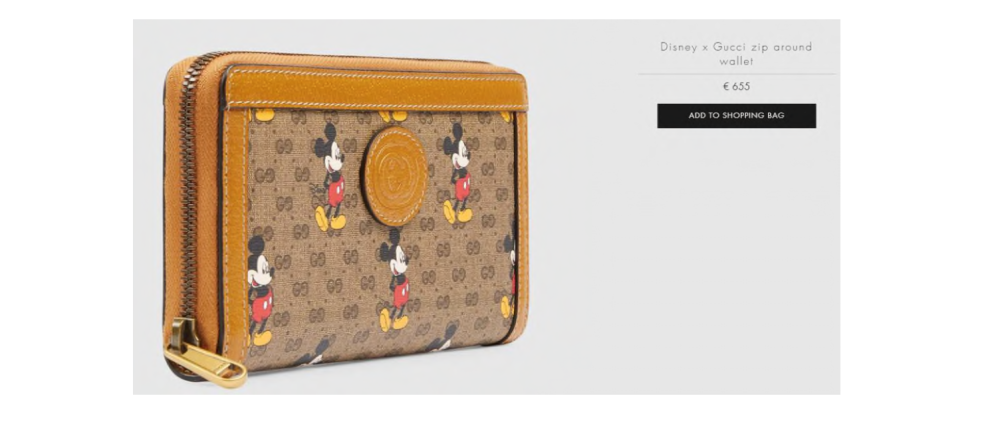Image resolution: width=1000 pixels, height=428 pixels.
Task: Click the word Disney in the product title
Action: point(679,47)
